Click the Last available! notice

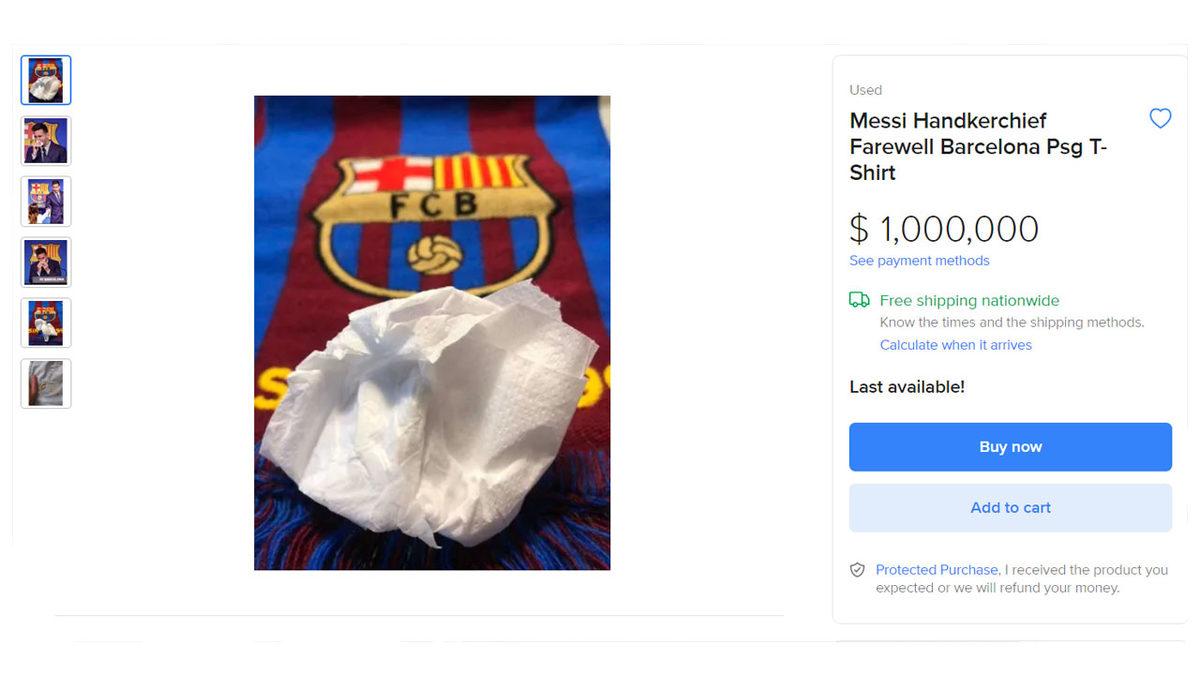906,386
